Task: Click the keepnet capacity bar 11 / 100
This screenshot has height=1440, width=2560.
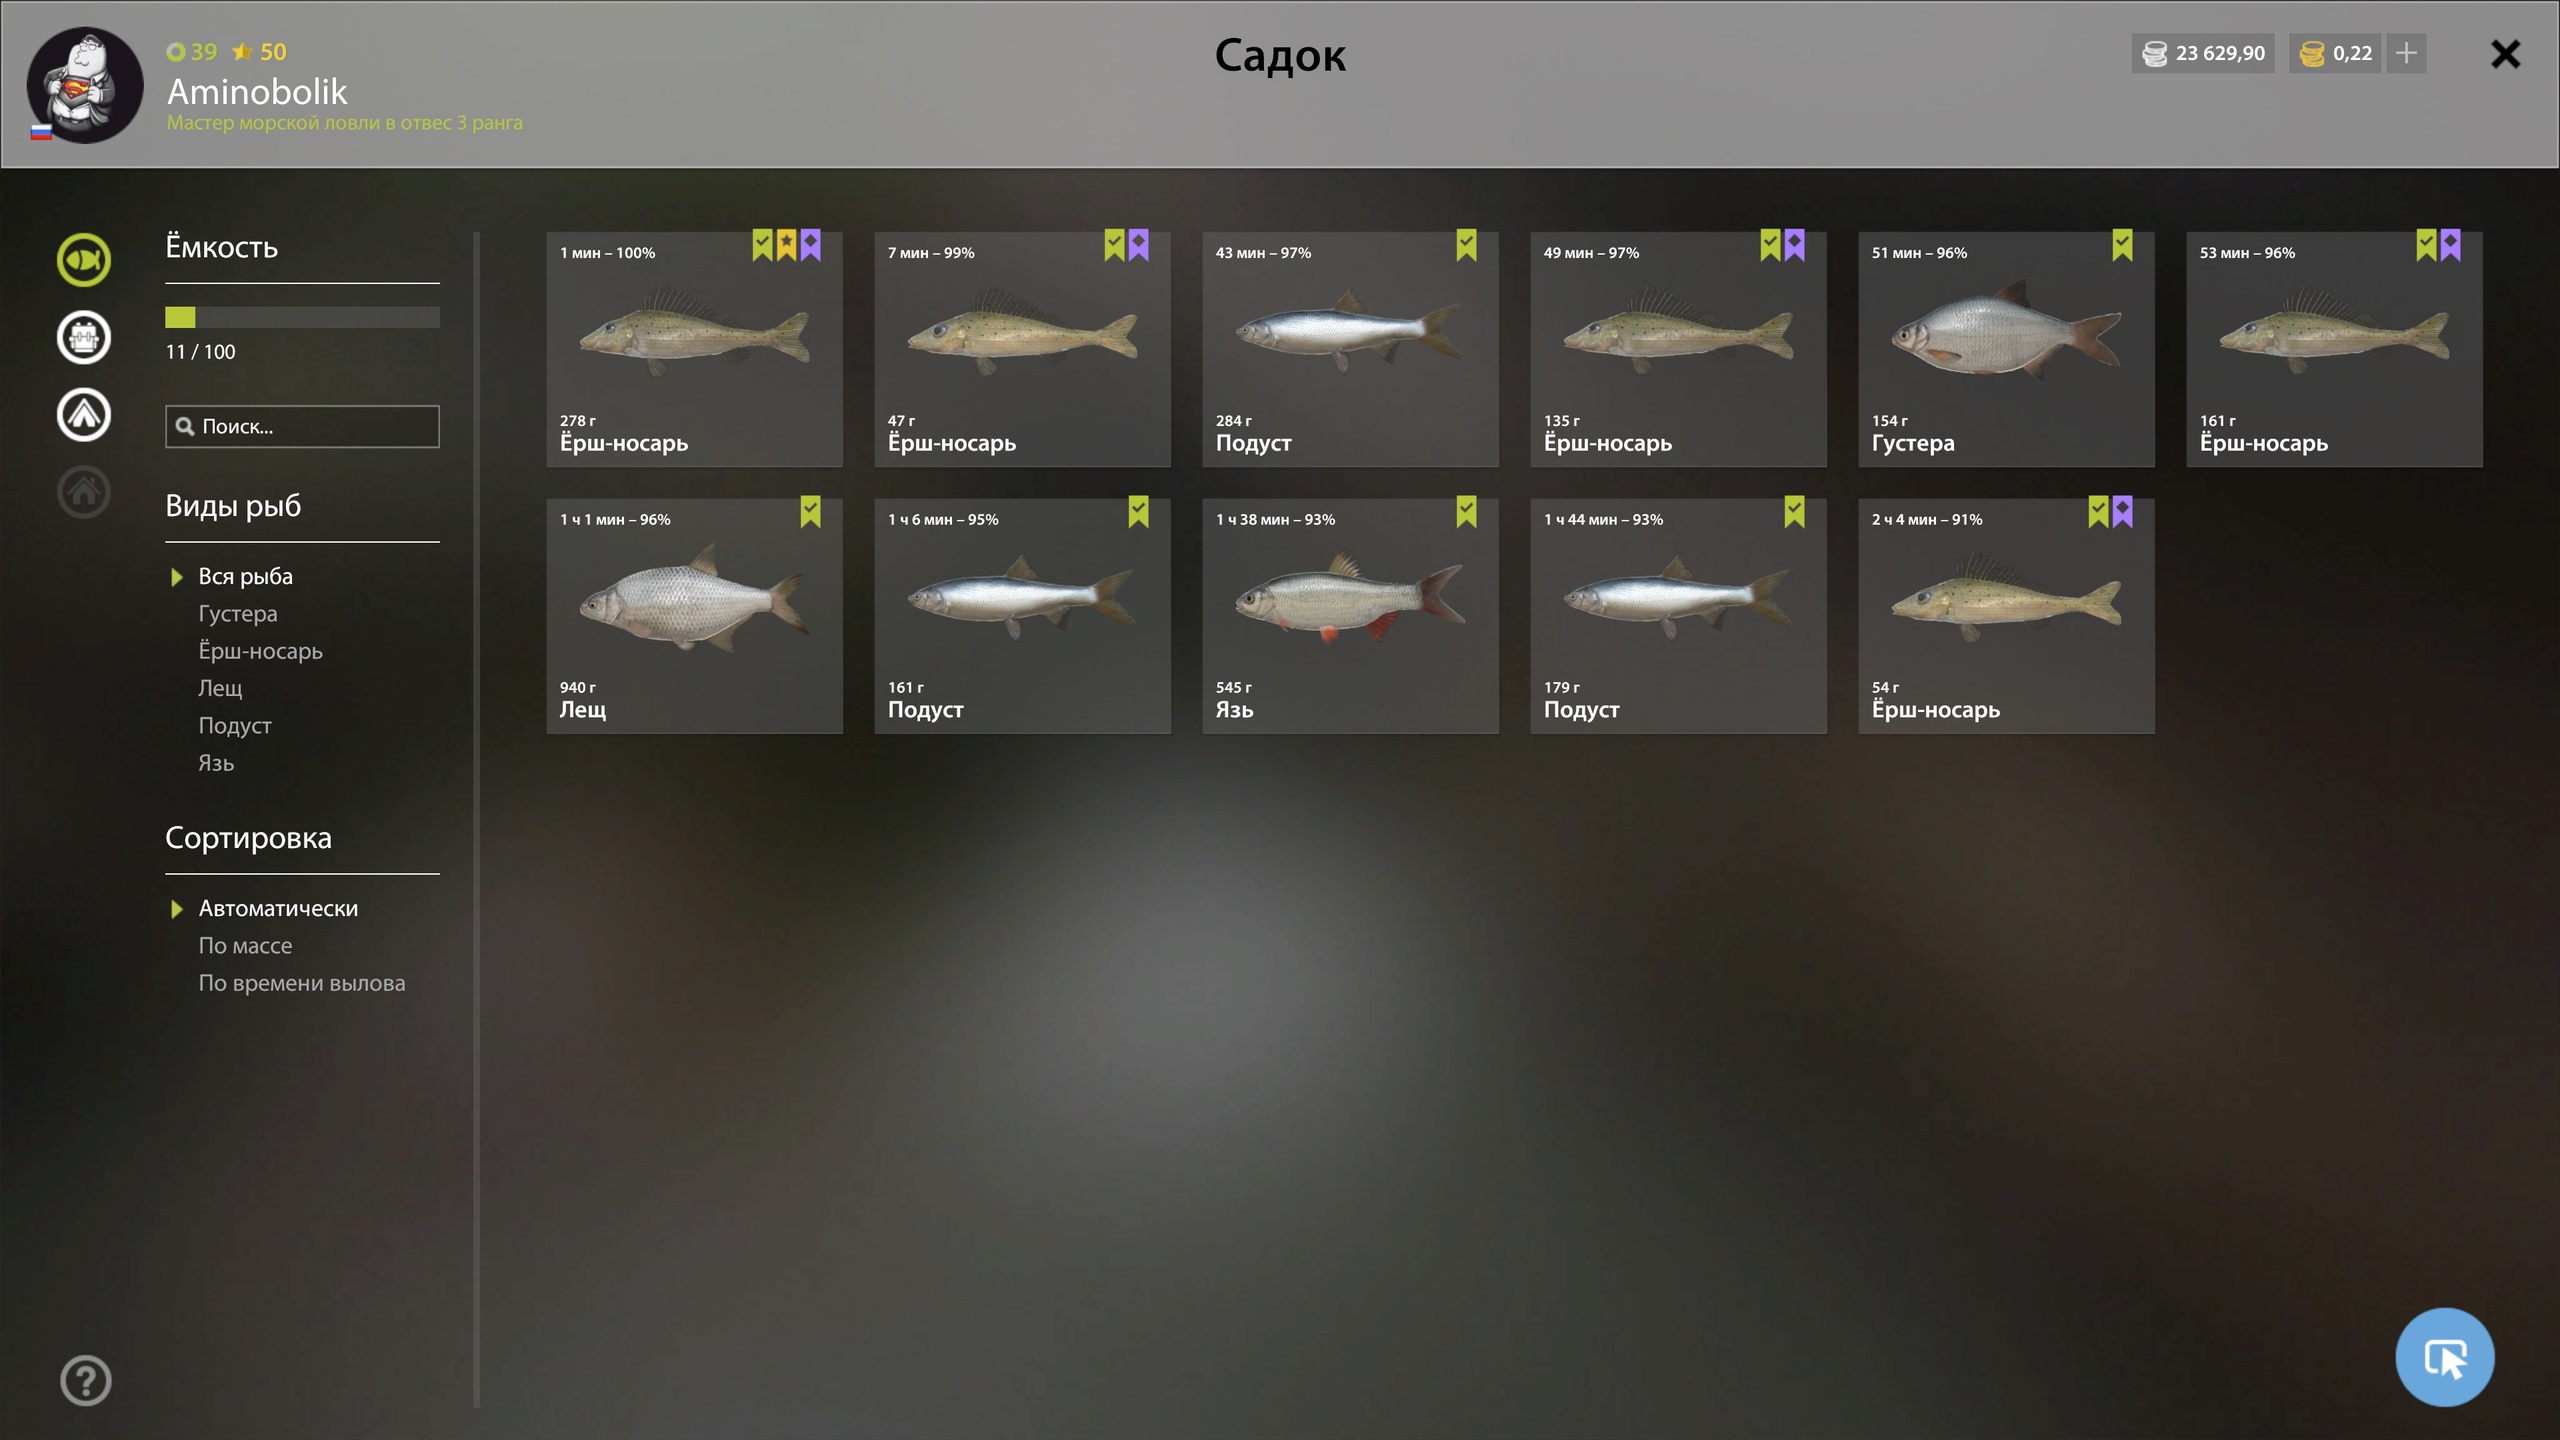Action: (x=302, y=317)
